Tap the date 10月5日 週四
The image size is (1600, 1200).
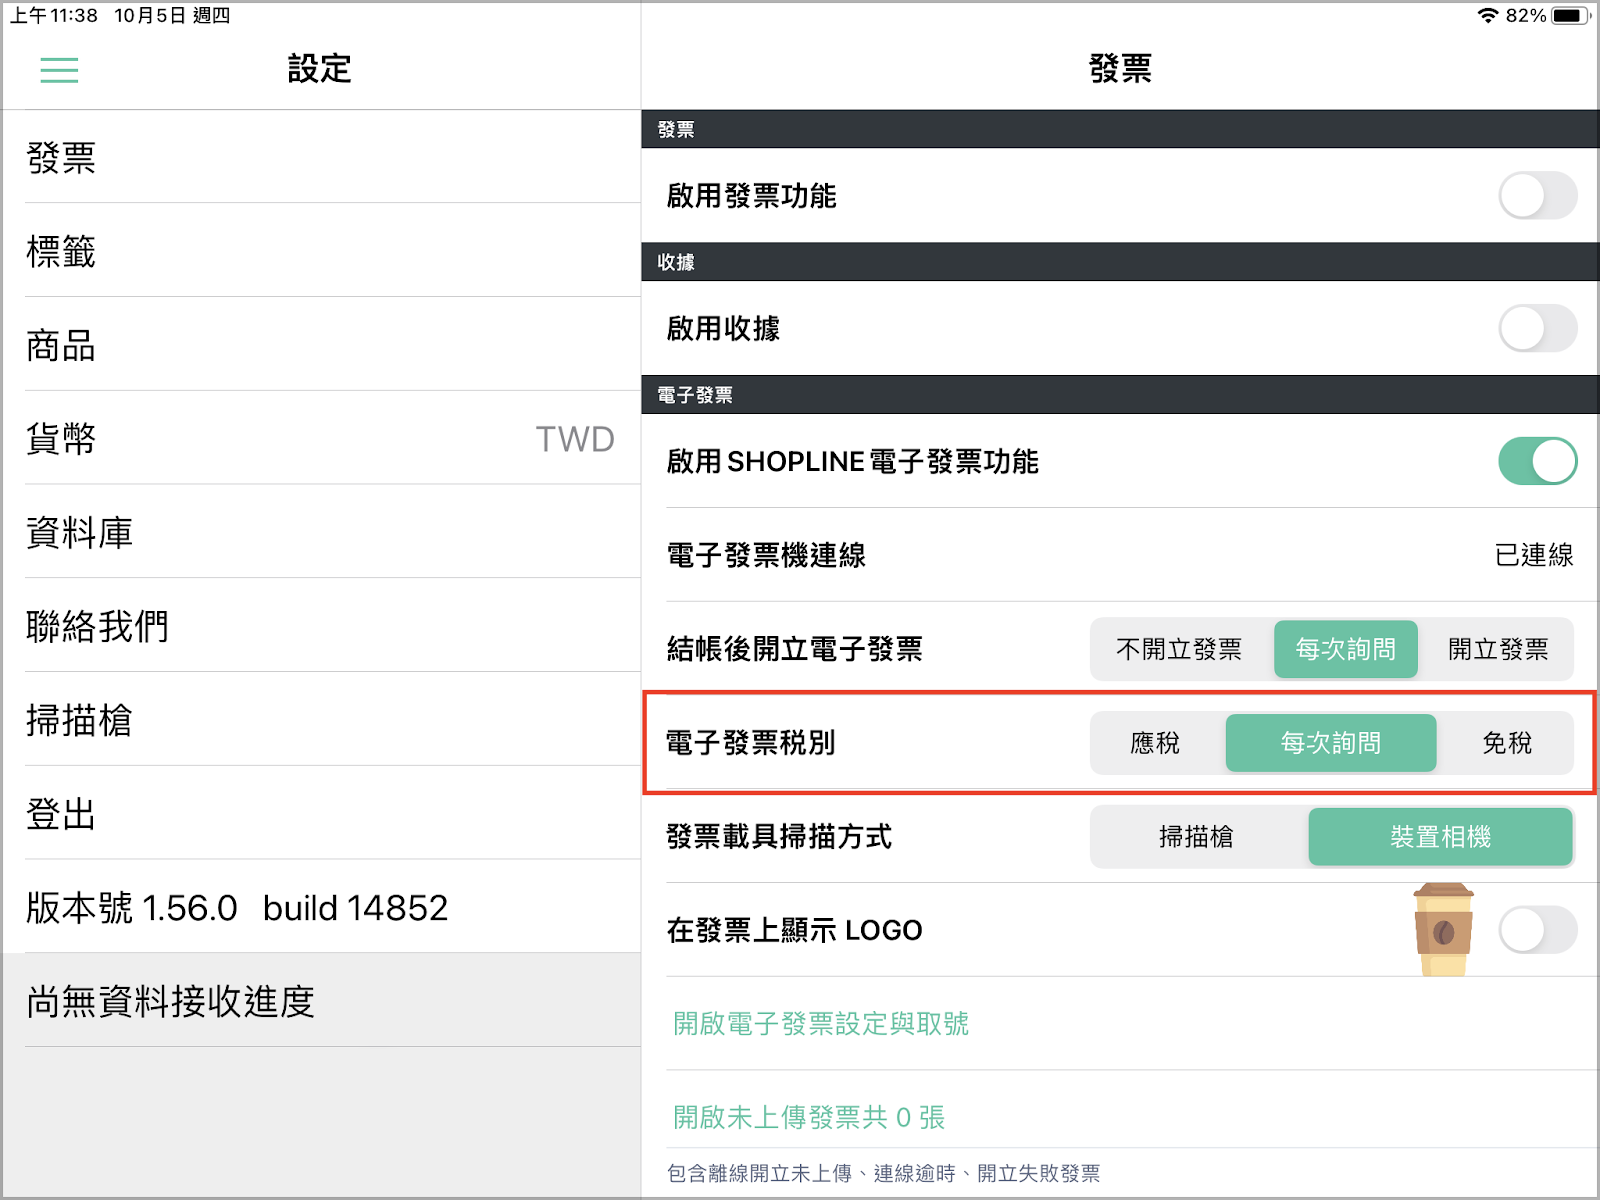(x=172, y=15)
